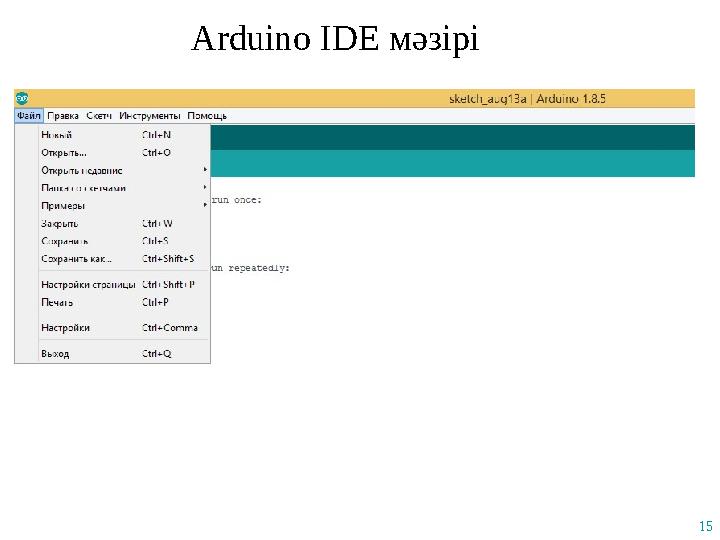Open the Скетч menu

[99, 116]
